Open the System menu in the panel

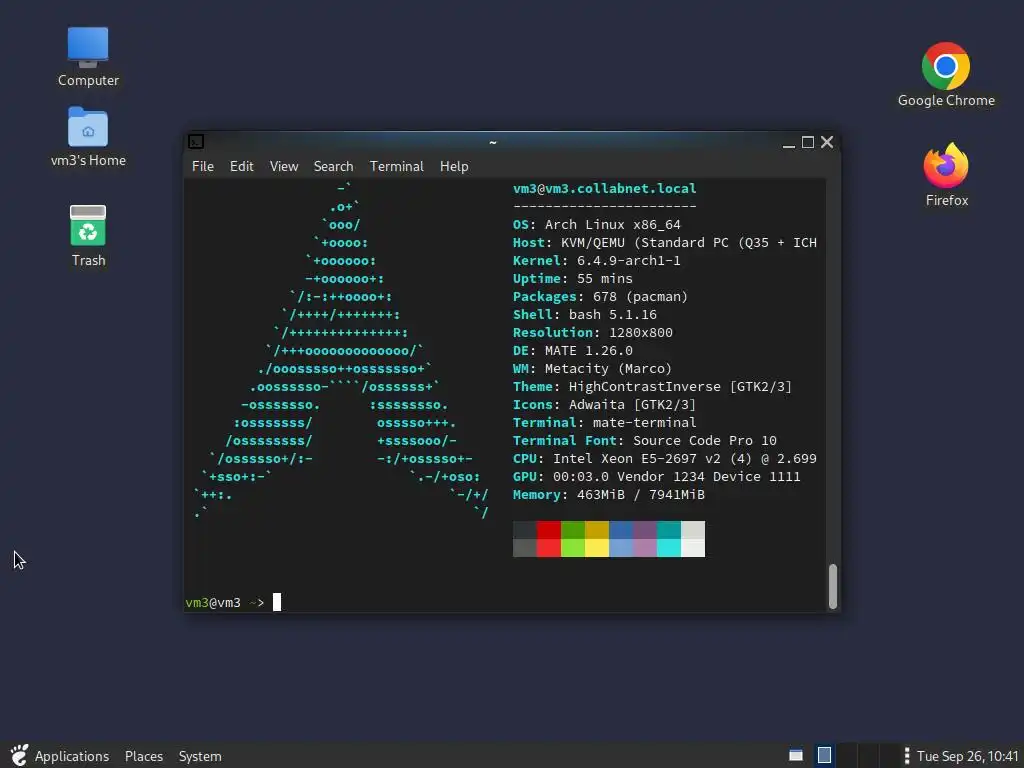pos(200,756)
